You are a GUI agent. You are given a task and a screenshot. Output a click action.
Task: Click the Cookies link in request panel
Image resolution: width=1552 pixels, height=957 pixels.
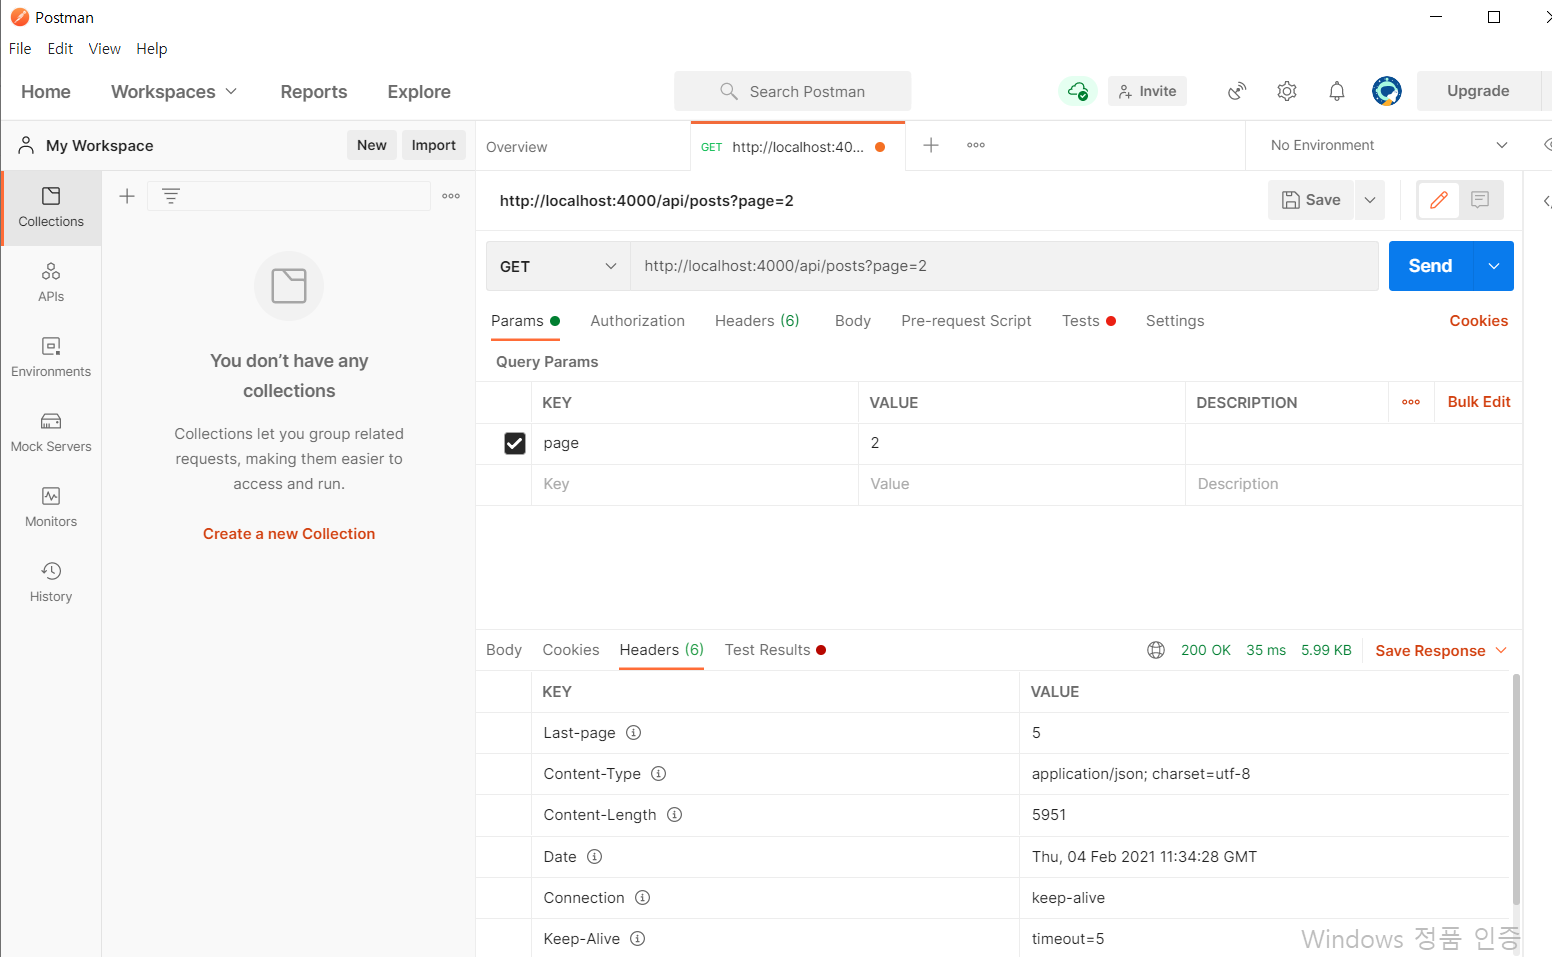point(1479,321)
